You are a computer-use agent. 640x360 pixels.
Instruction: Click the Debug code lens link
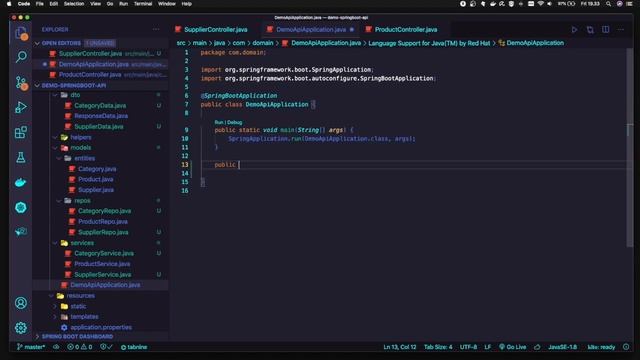pyautogui.click(x=235, y=122)
